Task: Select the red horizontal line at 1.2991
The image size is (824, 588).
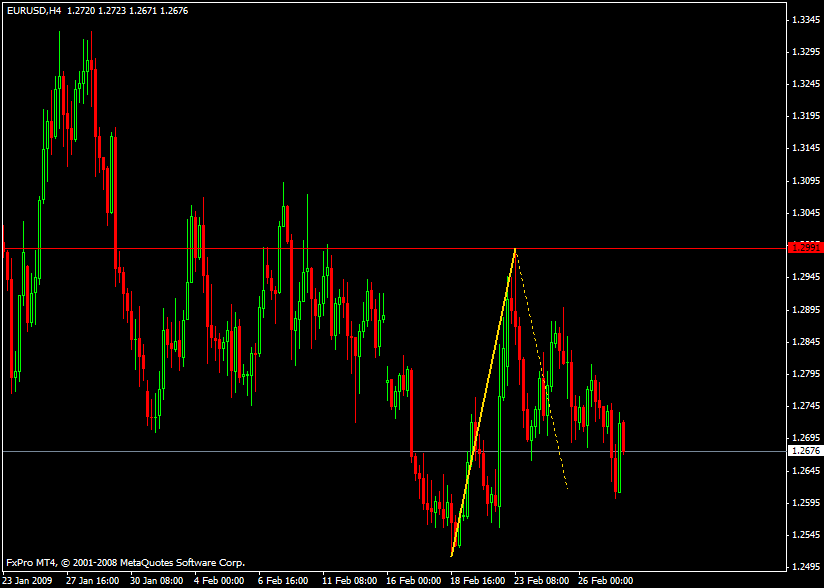Action: (x=650, y=247)
